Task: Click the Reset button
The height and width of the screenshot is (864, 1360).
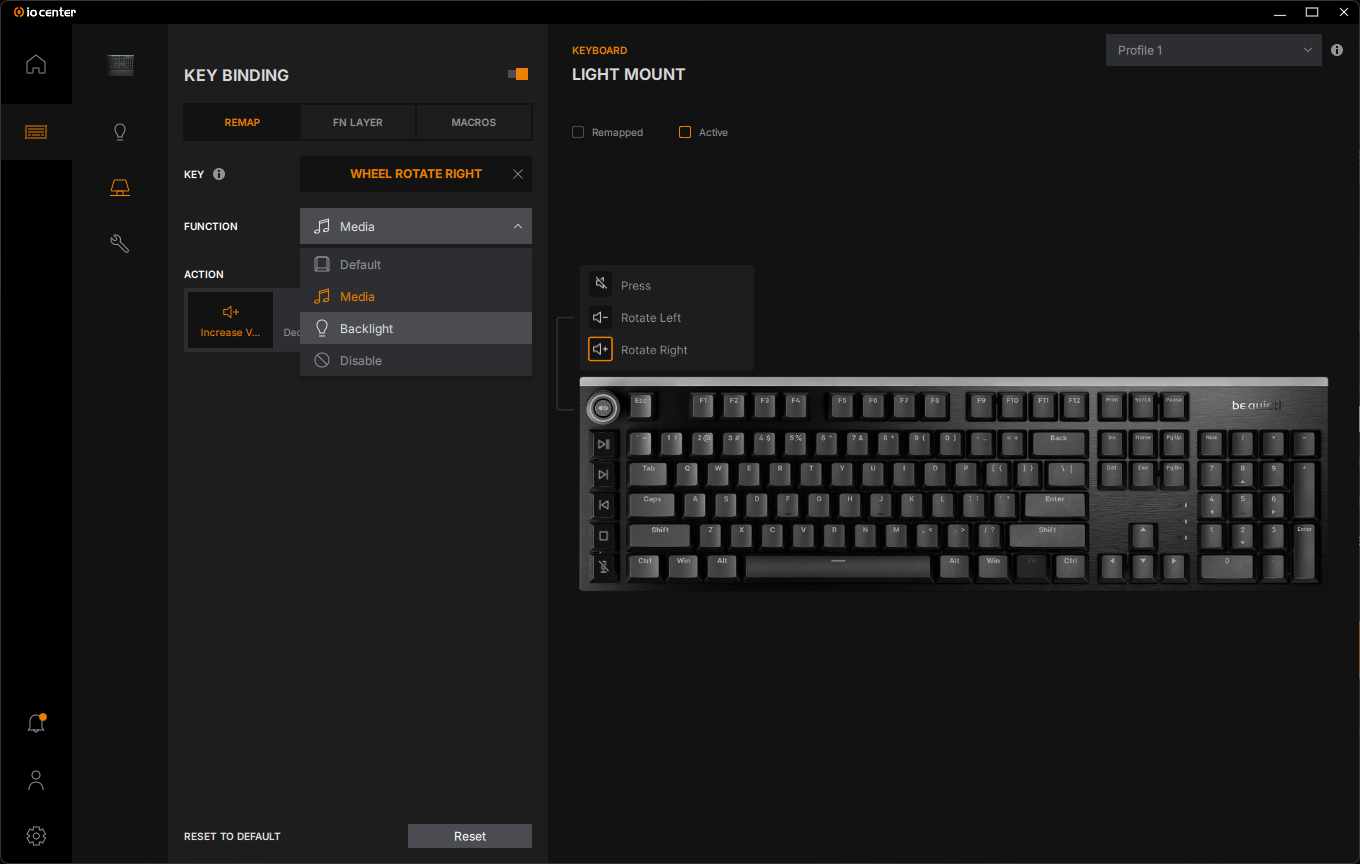Action: click(x=469, y=836)
